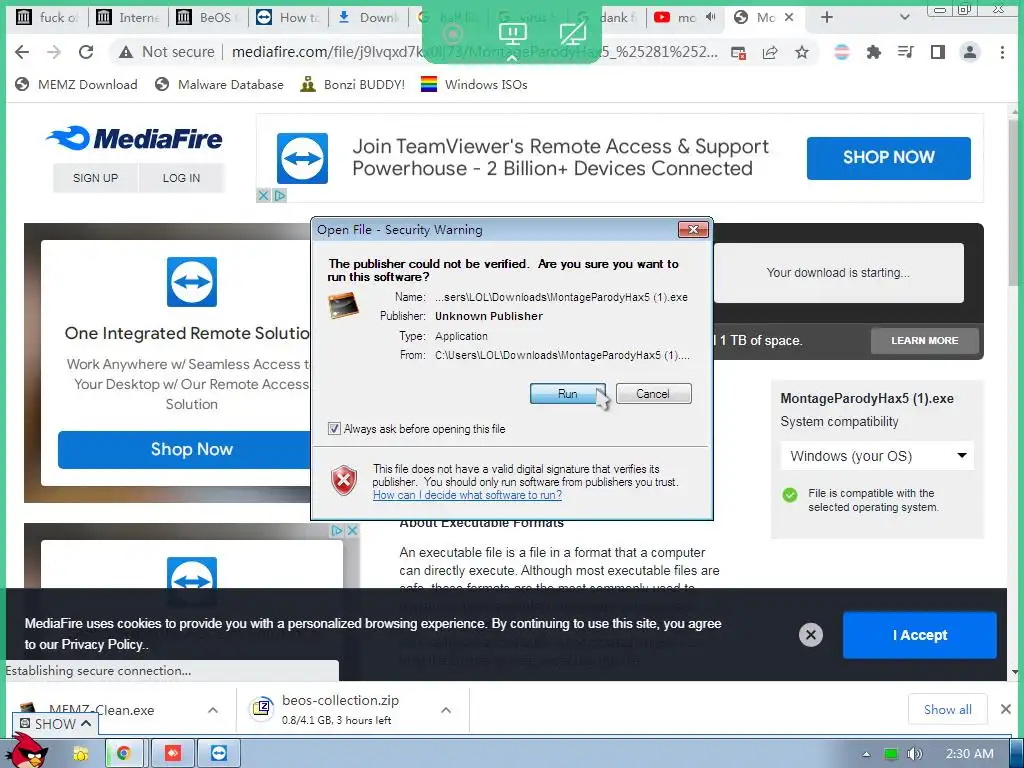This screenshot has width=1024, height=768.
Task: Click the green network icon in tray
Action: 890,754
